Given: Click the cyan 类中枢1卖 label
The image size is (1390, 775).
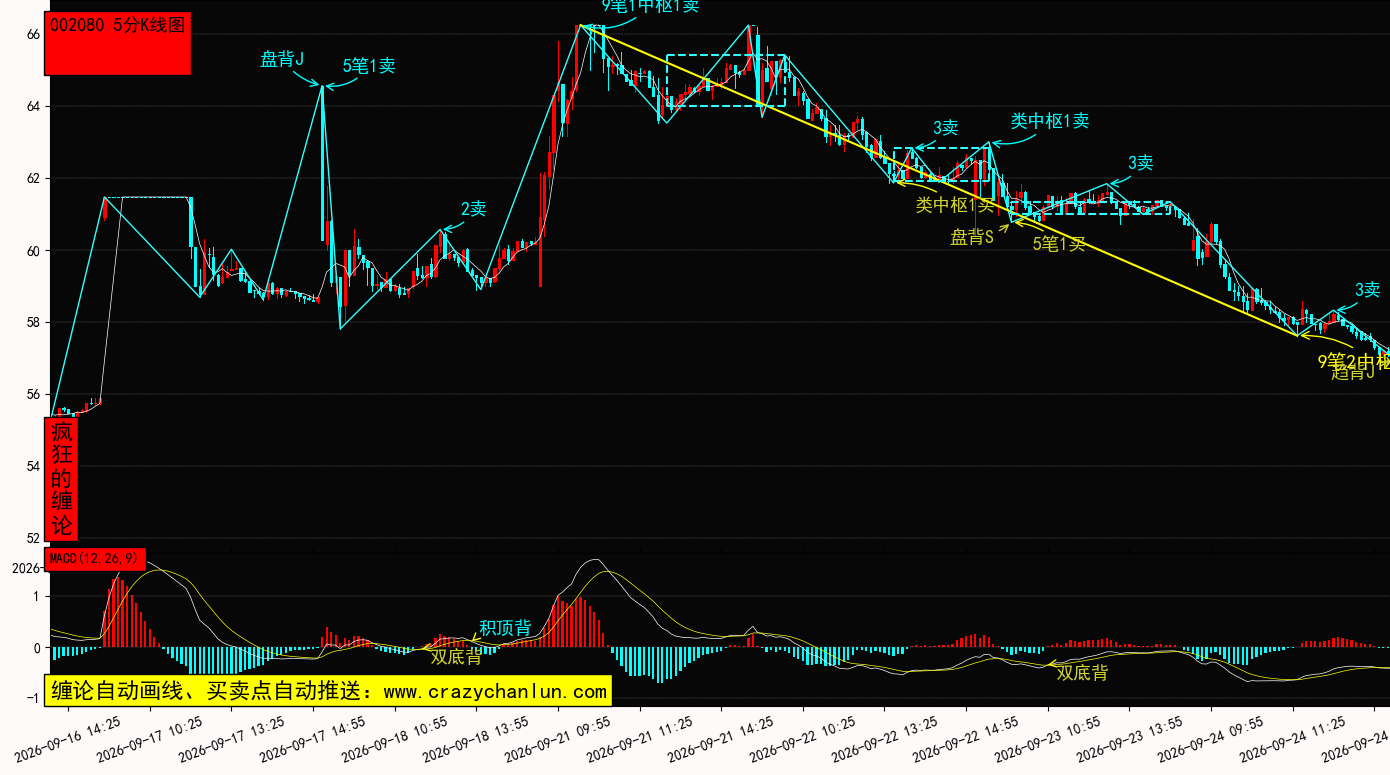Looking at the screenshot, I should point(1049,121).
